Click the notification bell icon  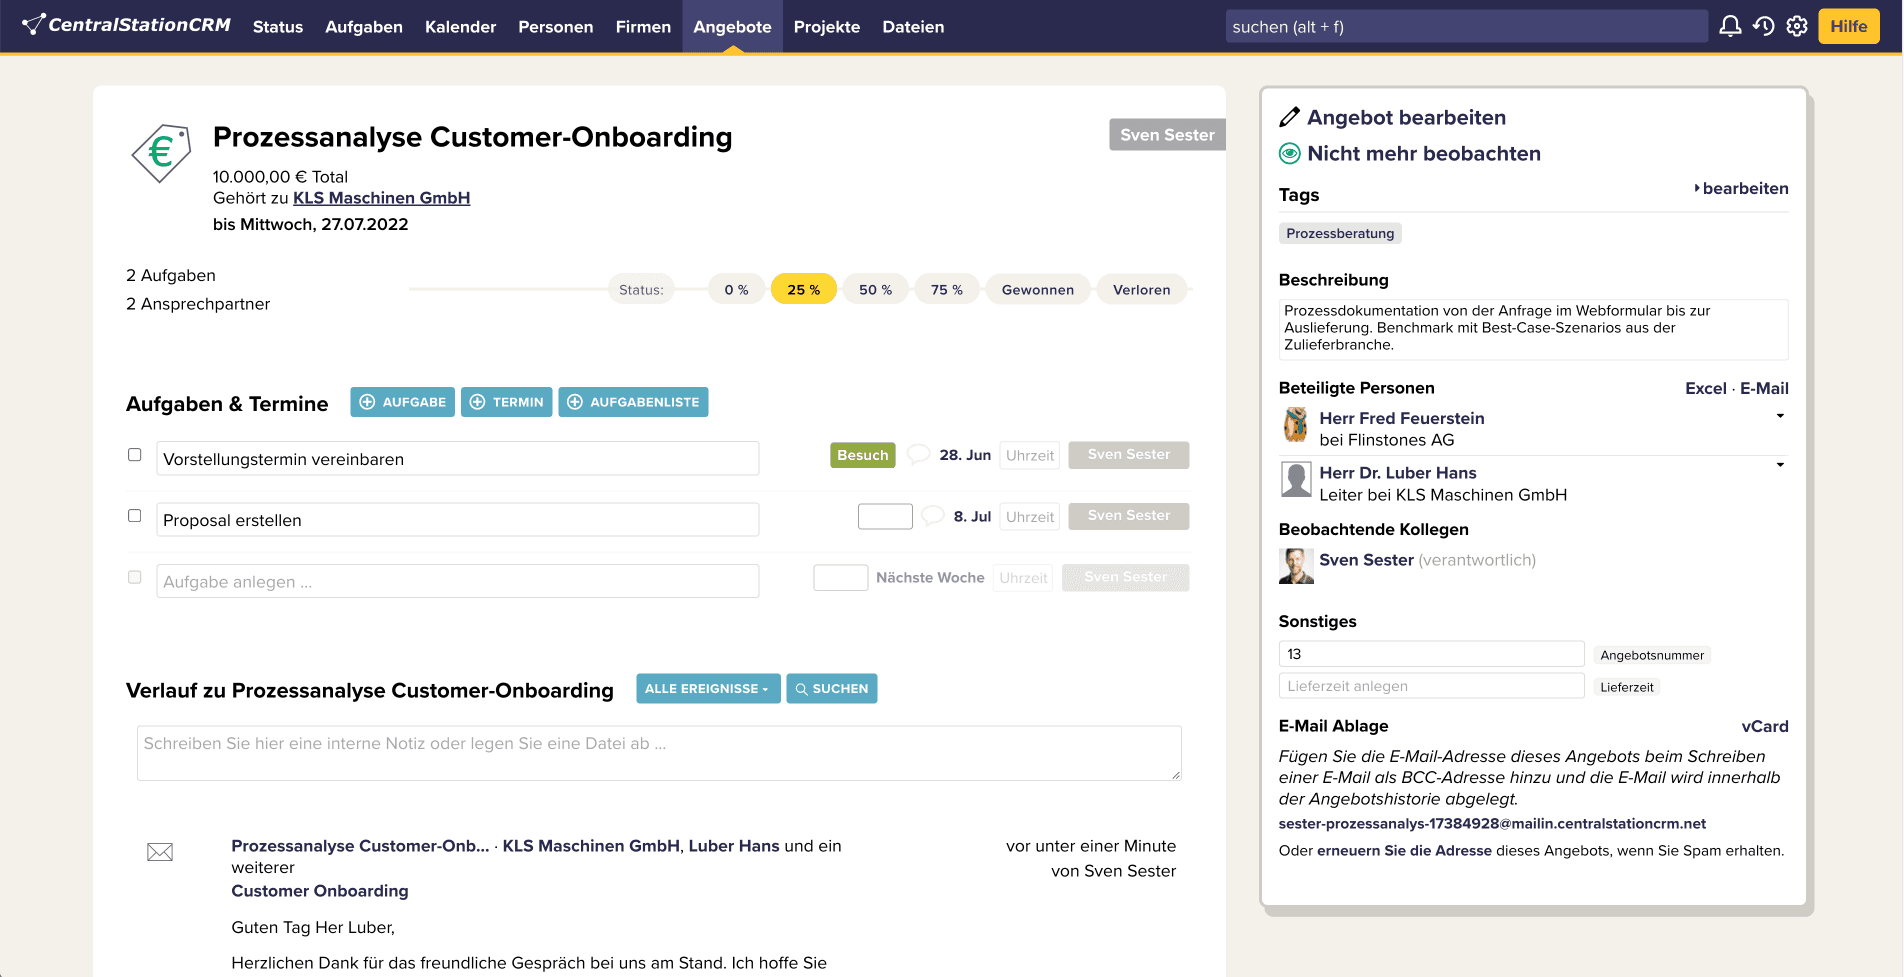[x=1730, y=26]
